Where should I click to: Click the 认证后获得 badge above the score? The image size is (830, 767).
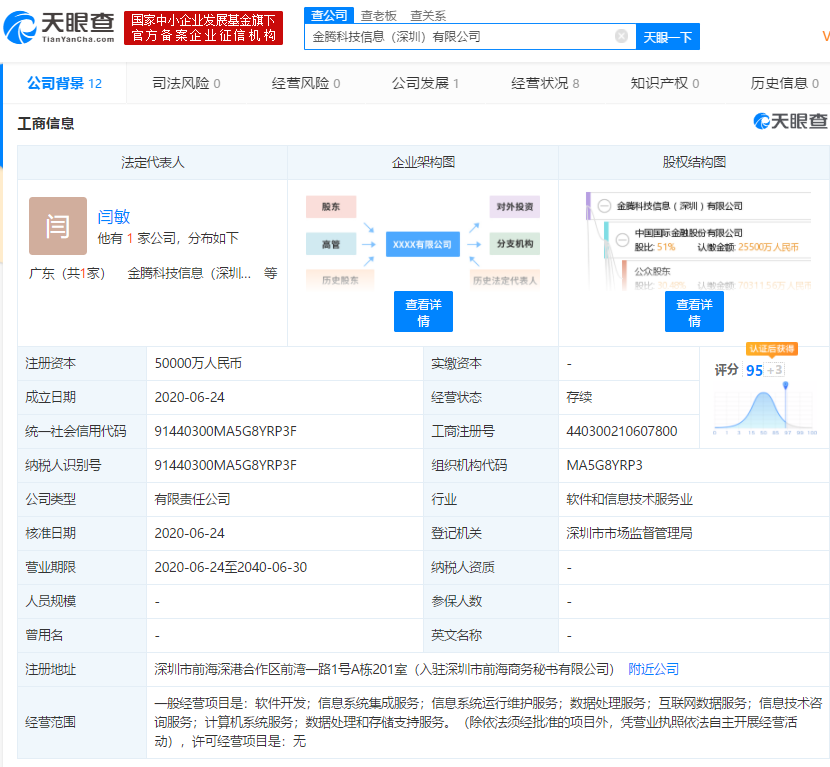point(772,349)
